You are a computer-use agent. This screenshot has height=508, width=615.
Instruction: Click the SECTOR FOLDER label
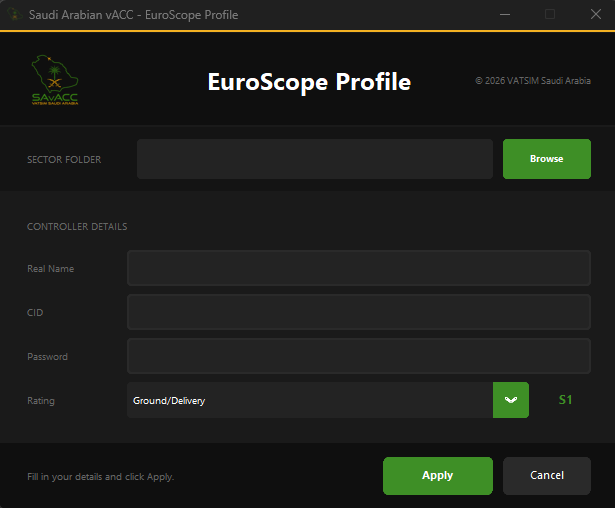coord(64,160)
